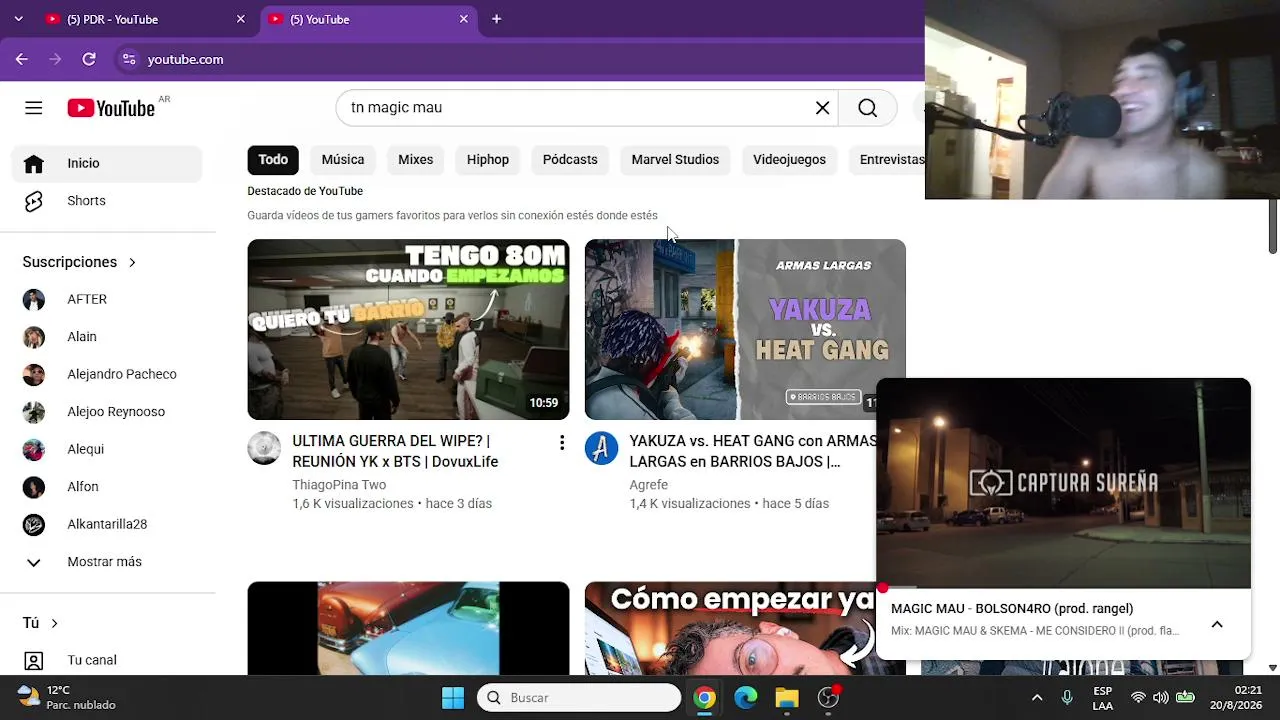Select the Marvel Studios filter chip
Screen dimensions: 1280x720
click(x=675, y=160)
